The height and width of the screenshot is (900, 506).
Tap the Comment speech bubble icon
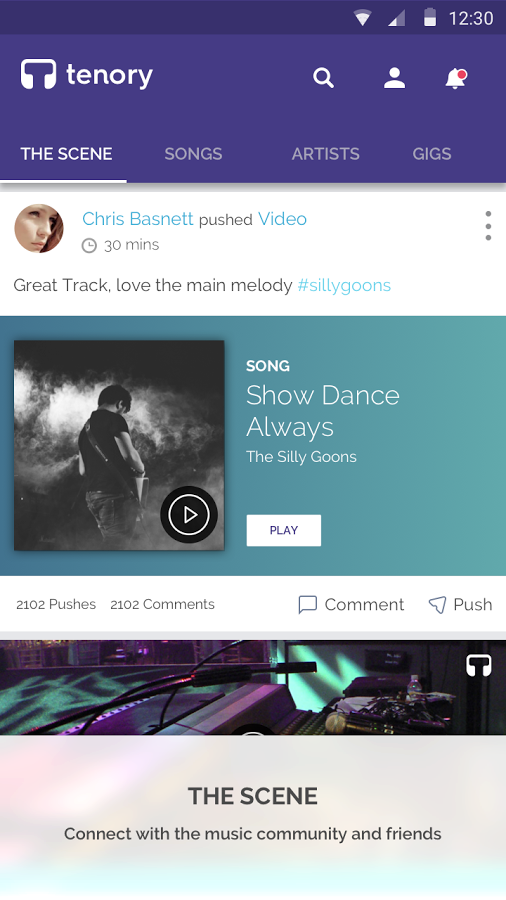[x=308, y=605]
